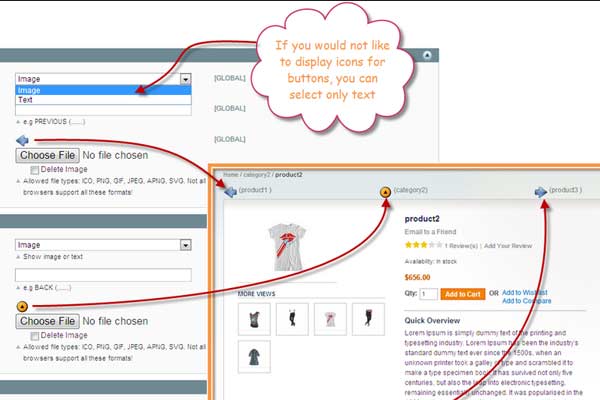600x400 pixels.
Task: Go to Home in the breadcrumb
Action: tap(231, 175)
